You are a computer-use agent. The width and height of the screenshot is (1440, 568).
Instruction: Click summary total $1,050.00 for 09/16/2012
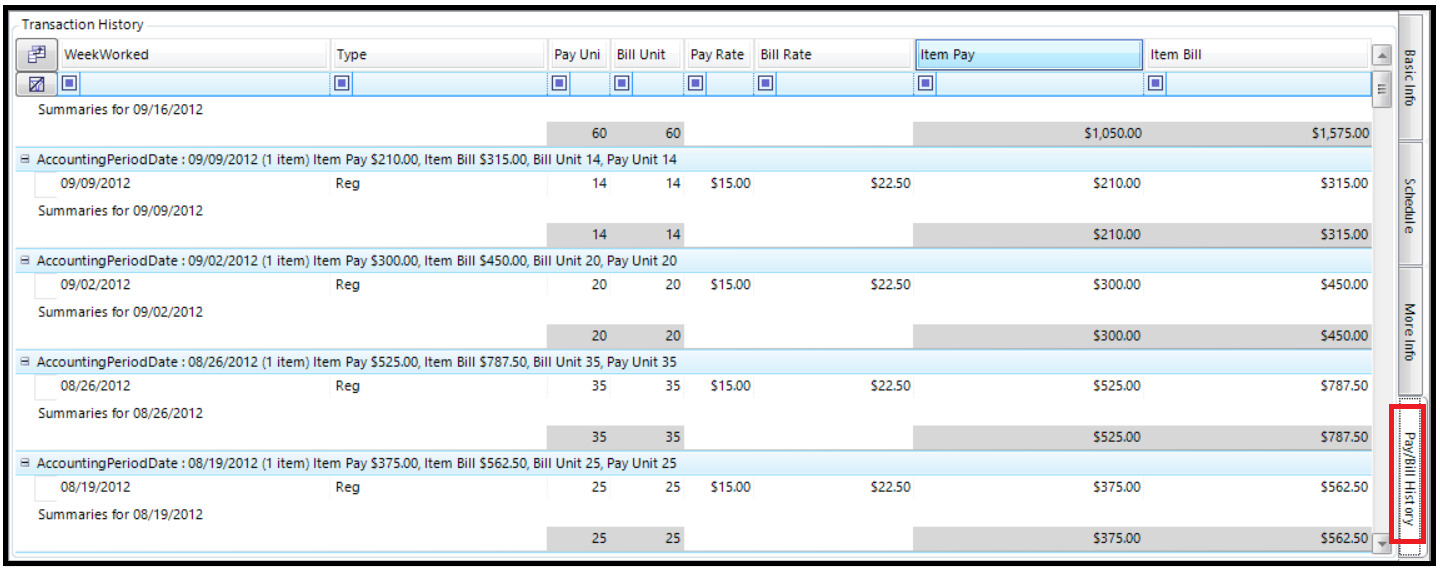(x=1112, y=133)
